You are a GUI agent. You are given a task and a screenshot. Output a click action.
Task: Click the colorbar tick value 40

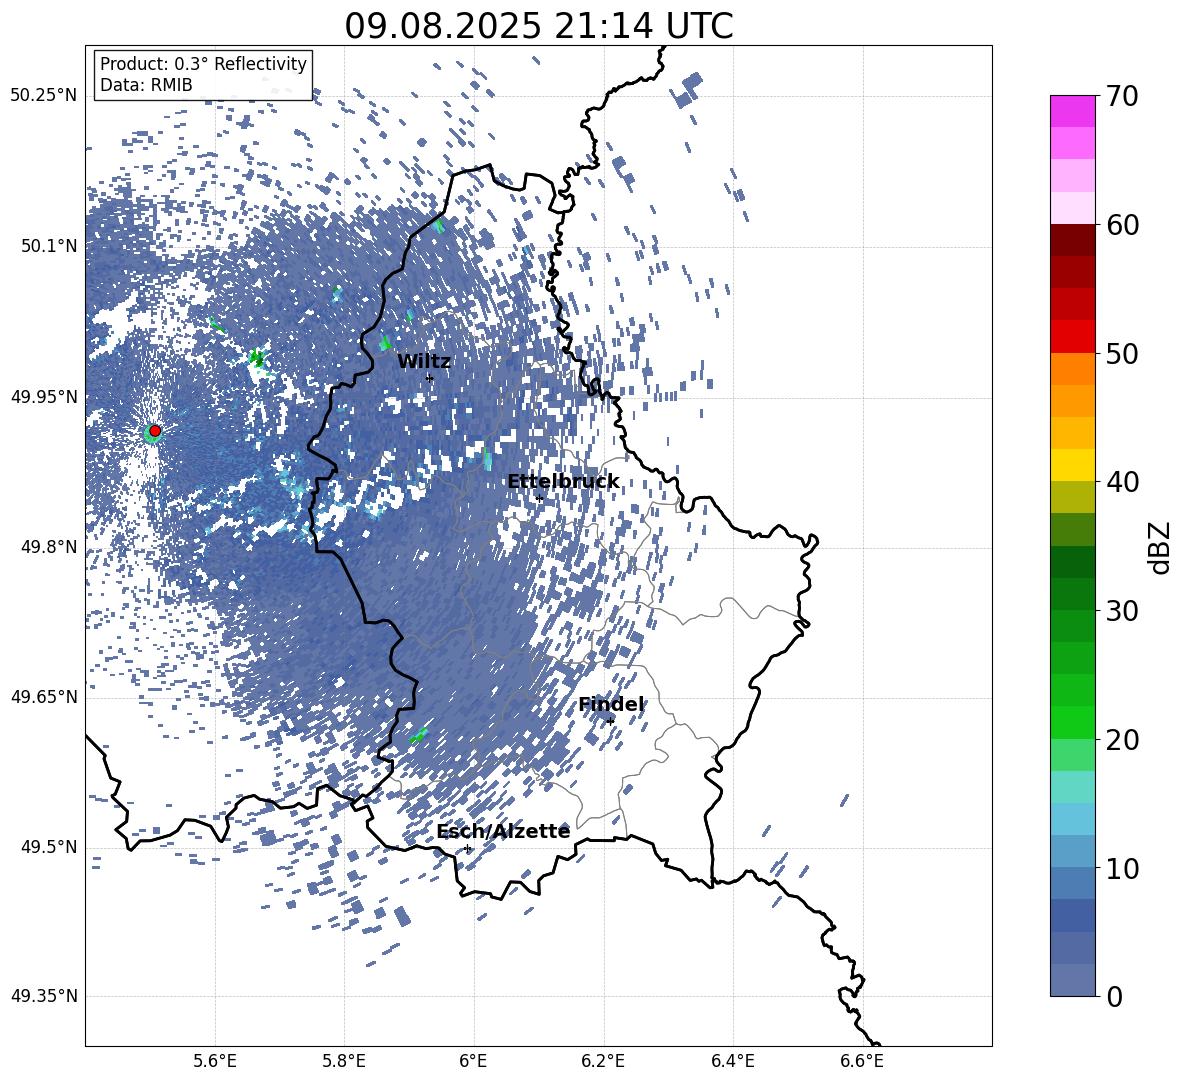click(x=1122, y=482)
